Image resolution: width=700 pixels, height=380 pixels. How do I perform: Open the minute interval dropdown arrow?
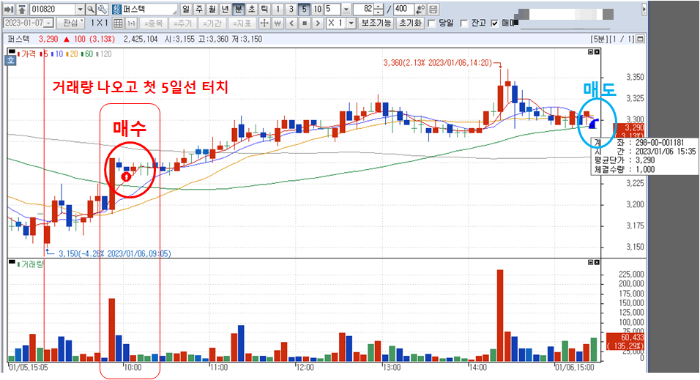pyautogui.click(x=346, y=9)
